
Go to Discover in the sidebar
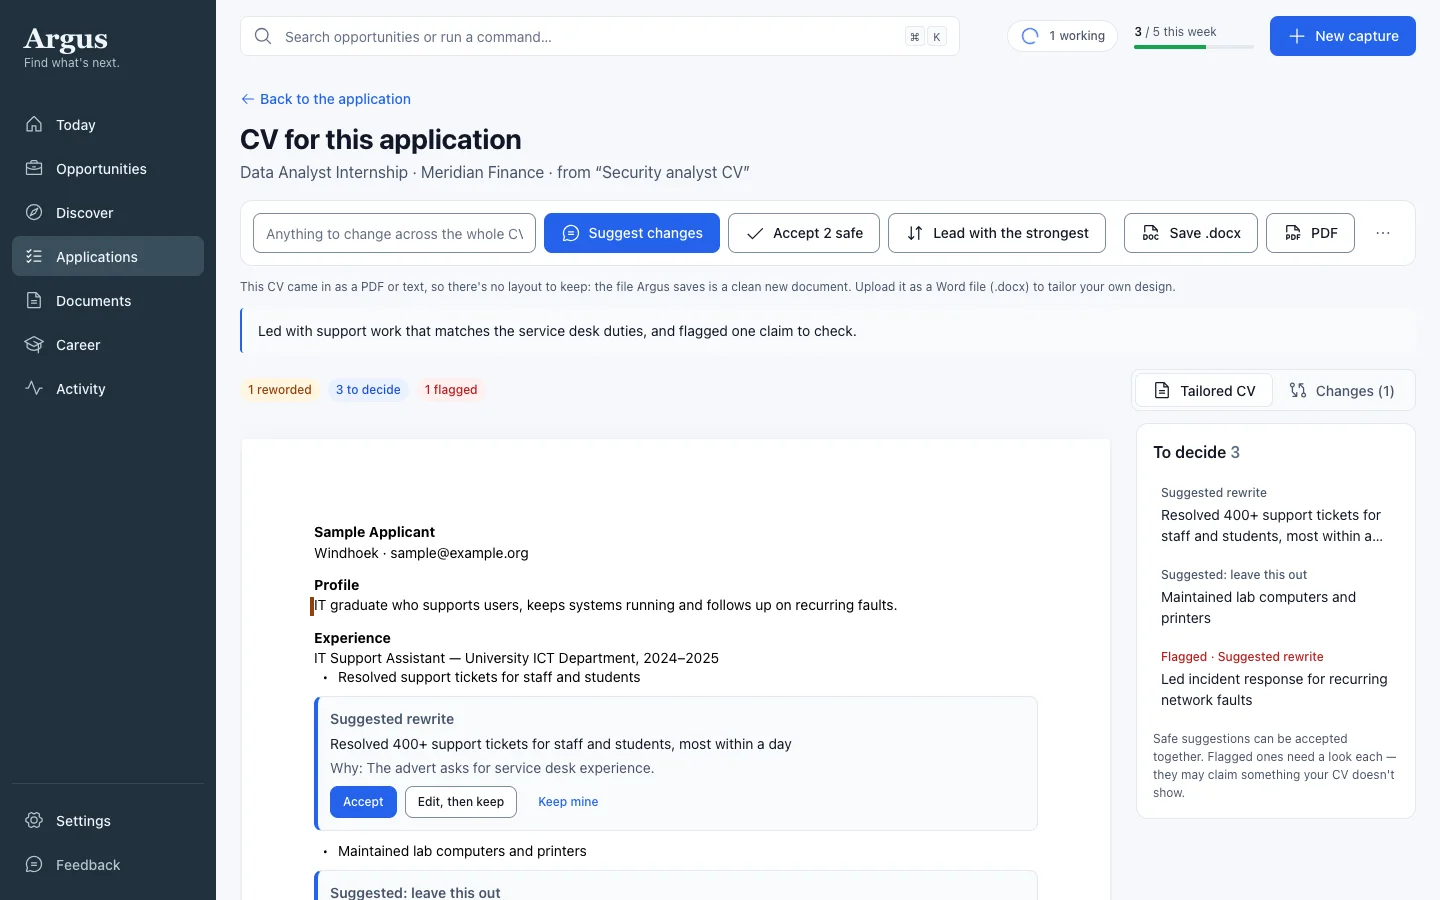(108, 213)
